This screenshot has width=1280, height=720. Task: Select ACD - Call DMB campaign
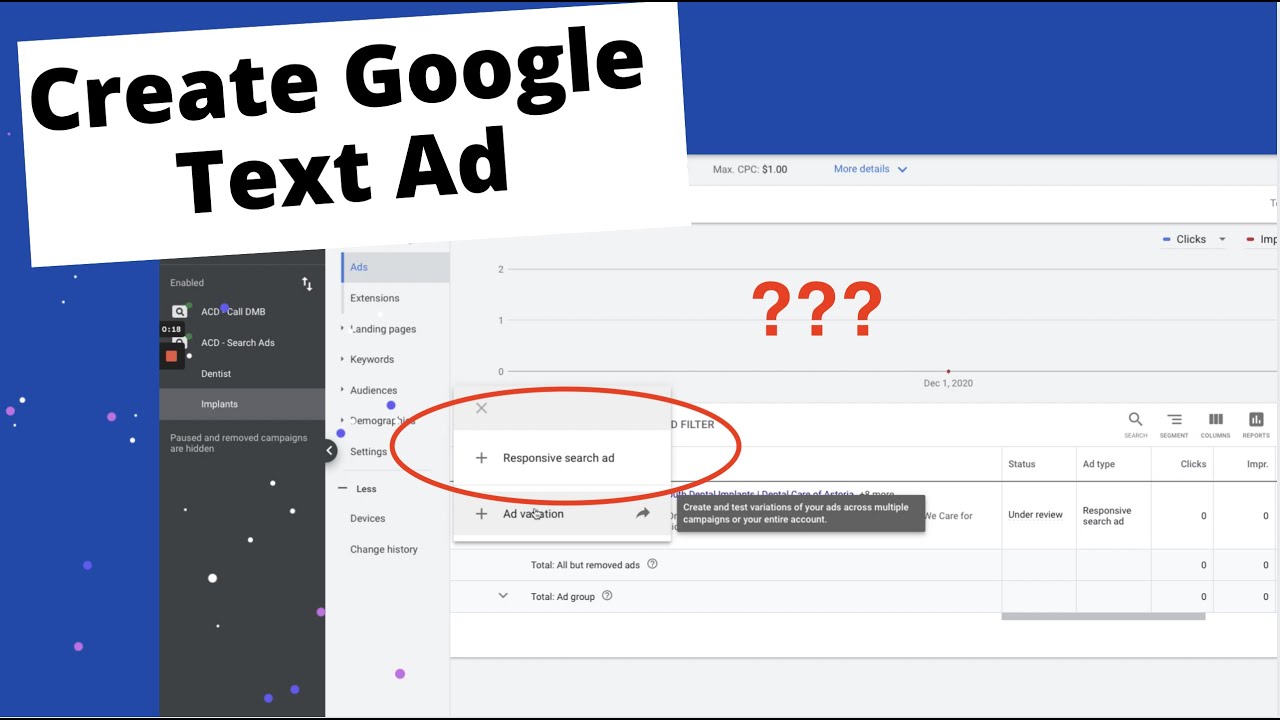tap(233, 312)
